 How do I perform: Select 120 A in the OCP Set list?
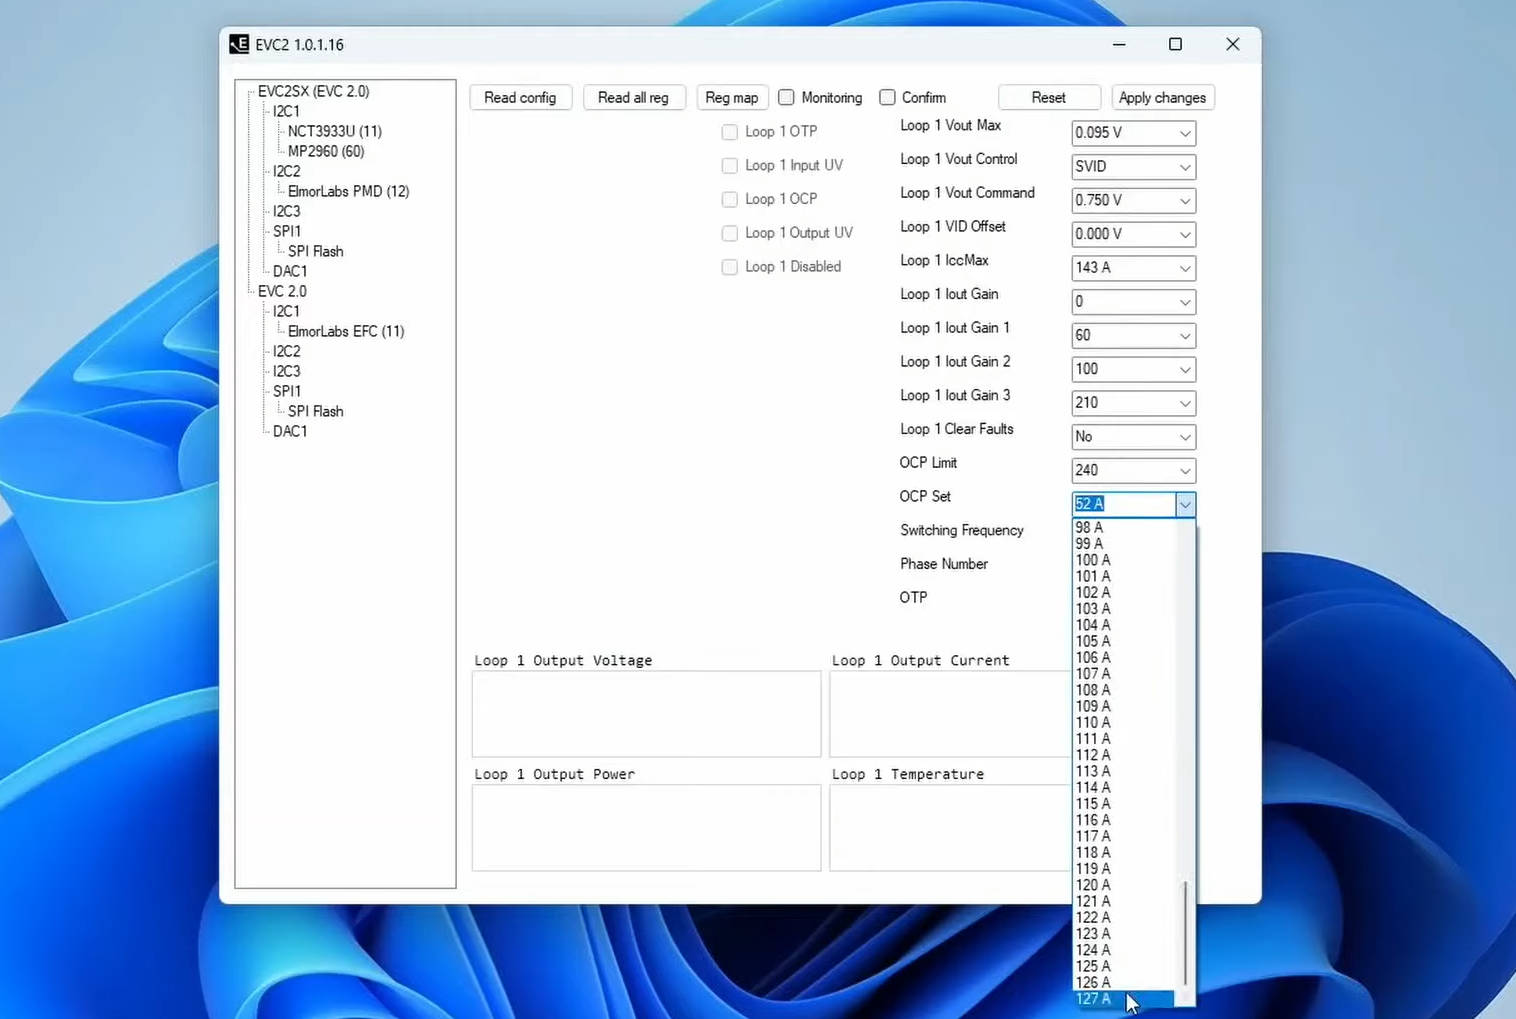[x=1123, y=885]
